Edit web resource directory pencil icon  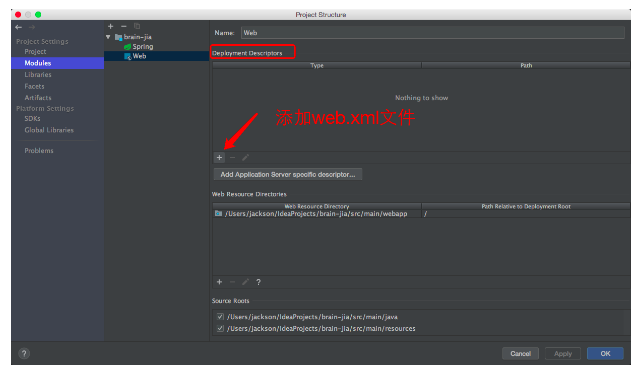click(x=245, y=282)
